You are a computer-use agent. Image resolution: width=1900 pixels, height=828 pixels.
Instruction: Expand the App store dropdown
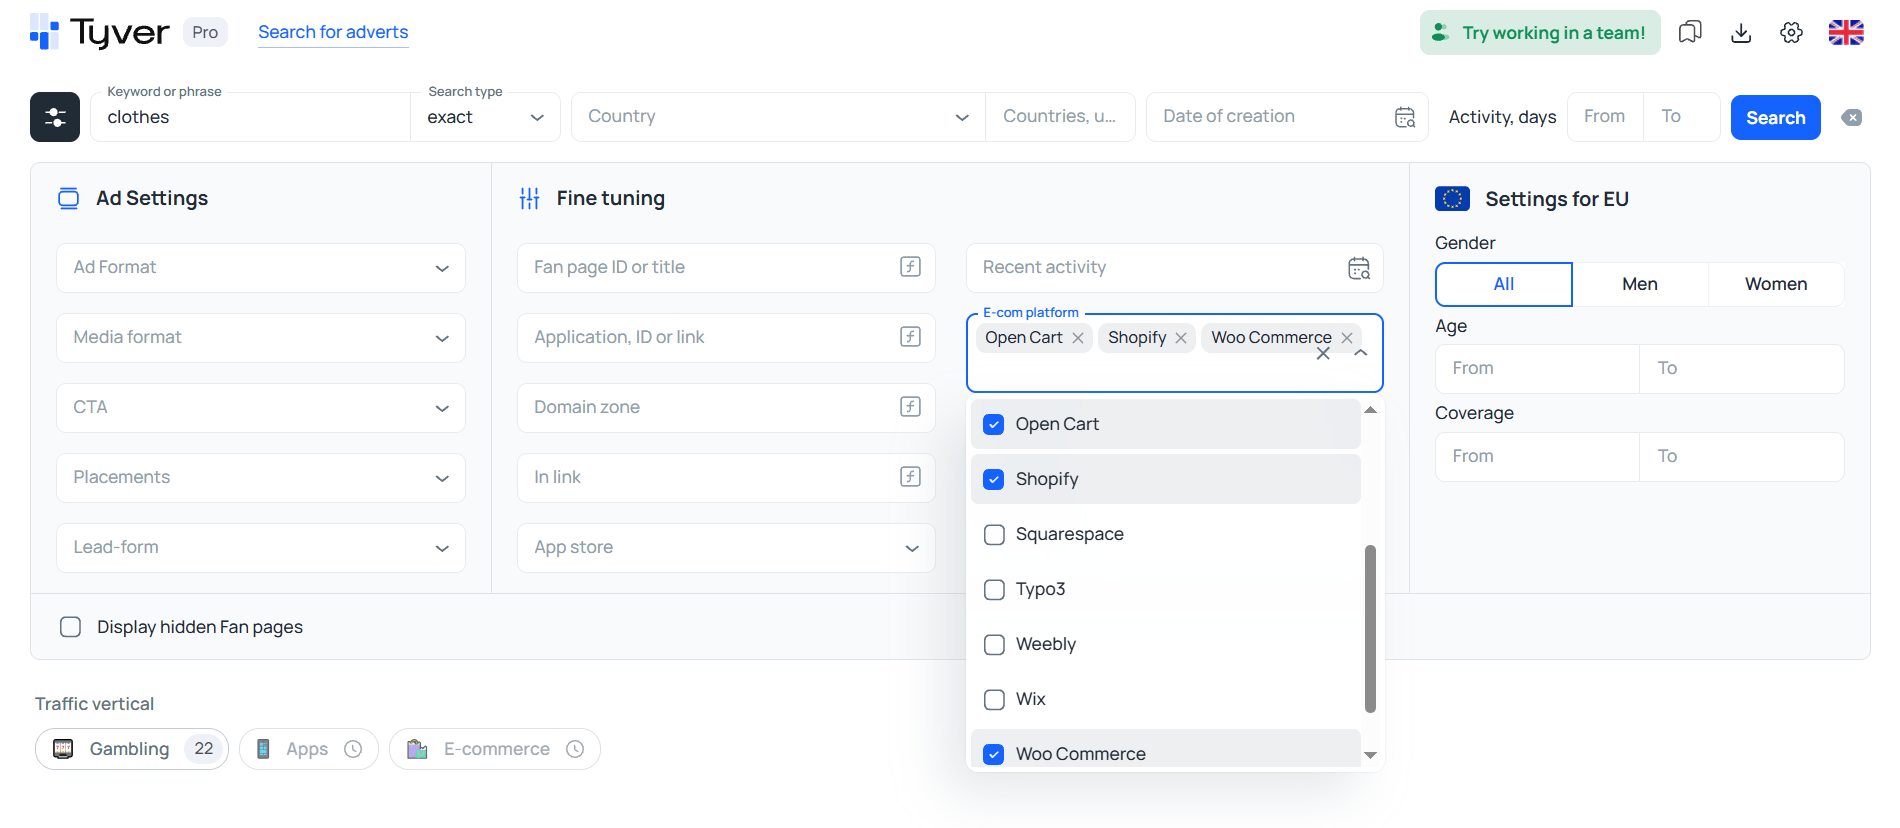click(726, 548)
